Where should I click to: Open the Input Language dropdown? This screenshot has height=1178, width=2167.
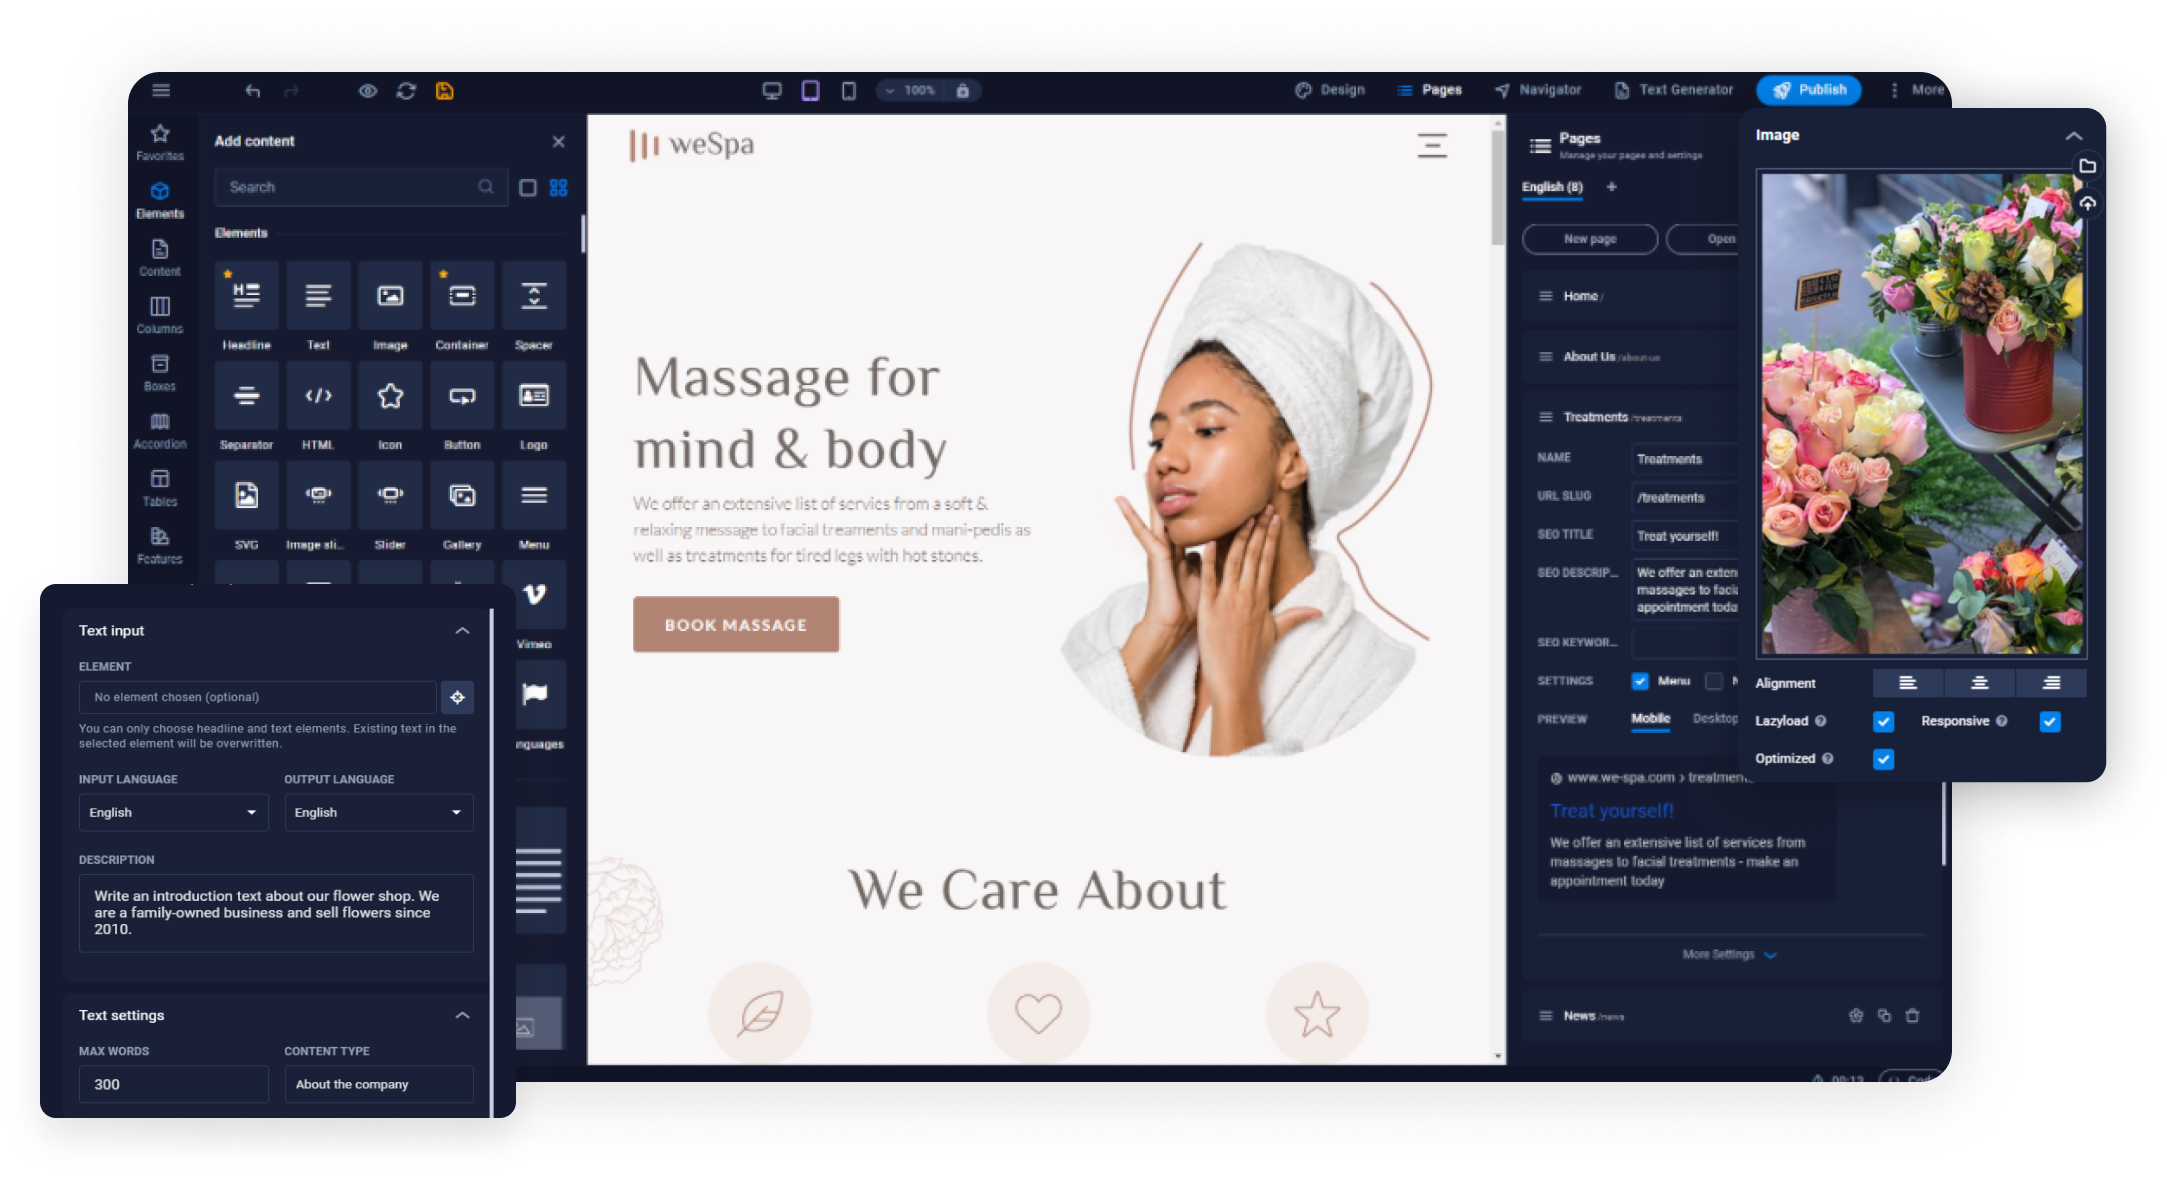[x=171, y=811]
